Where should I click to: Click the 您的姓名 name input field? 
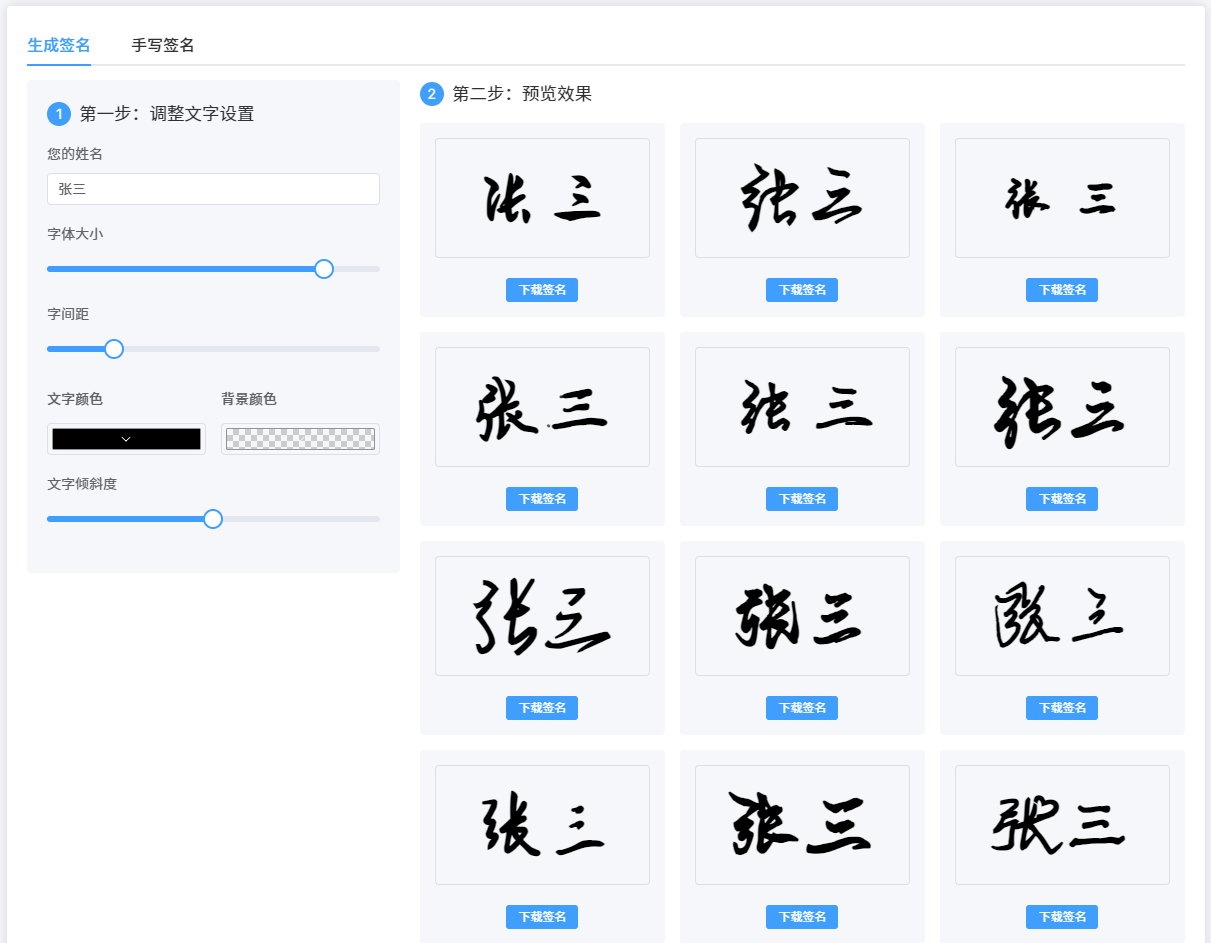click(213, 188)
